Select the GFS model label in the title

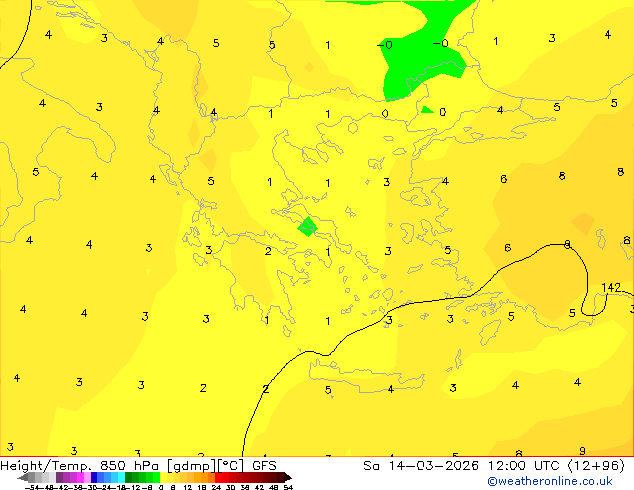click(x=264, y=466)
